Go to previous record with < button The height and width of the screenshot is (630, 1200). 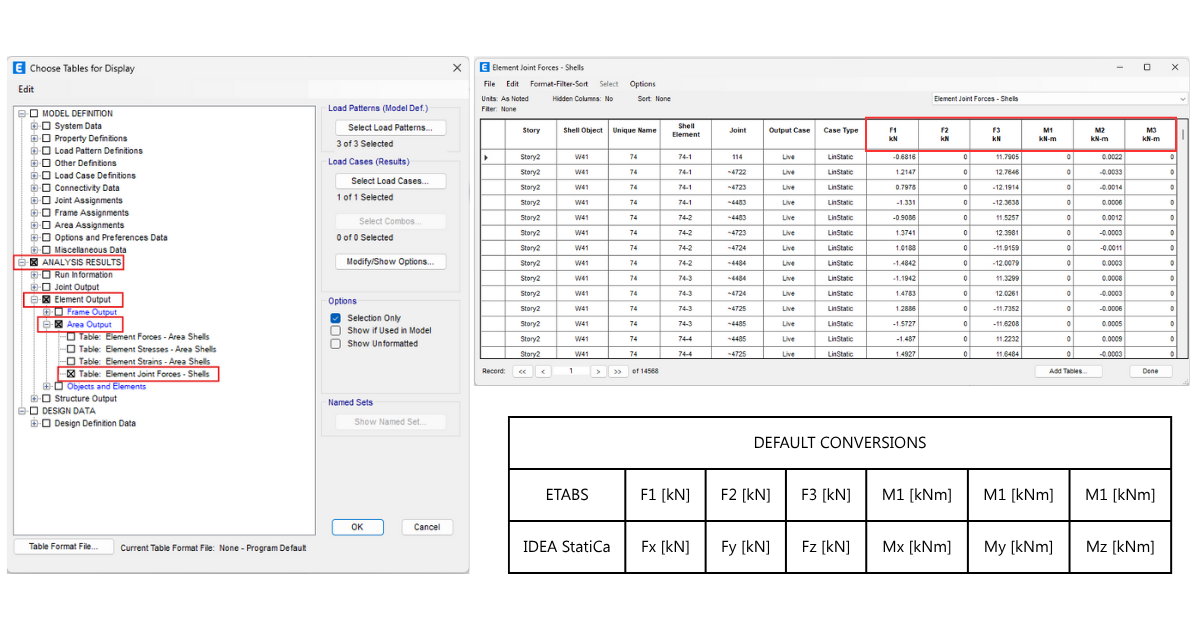(x=543, y=371)
